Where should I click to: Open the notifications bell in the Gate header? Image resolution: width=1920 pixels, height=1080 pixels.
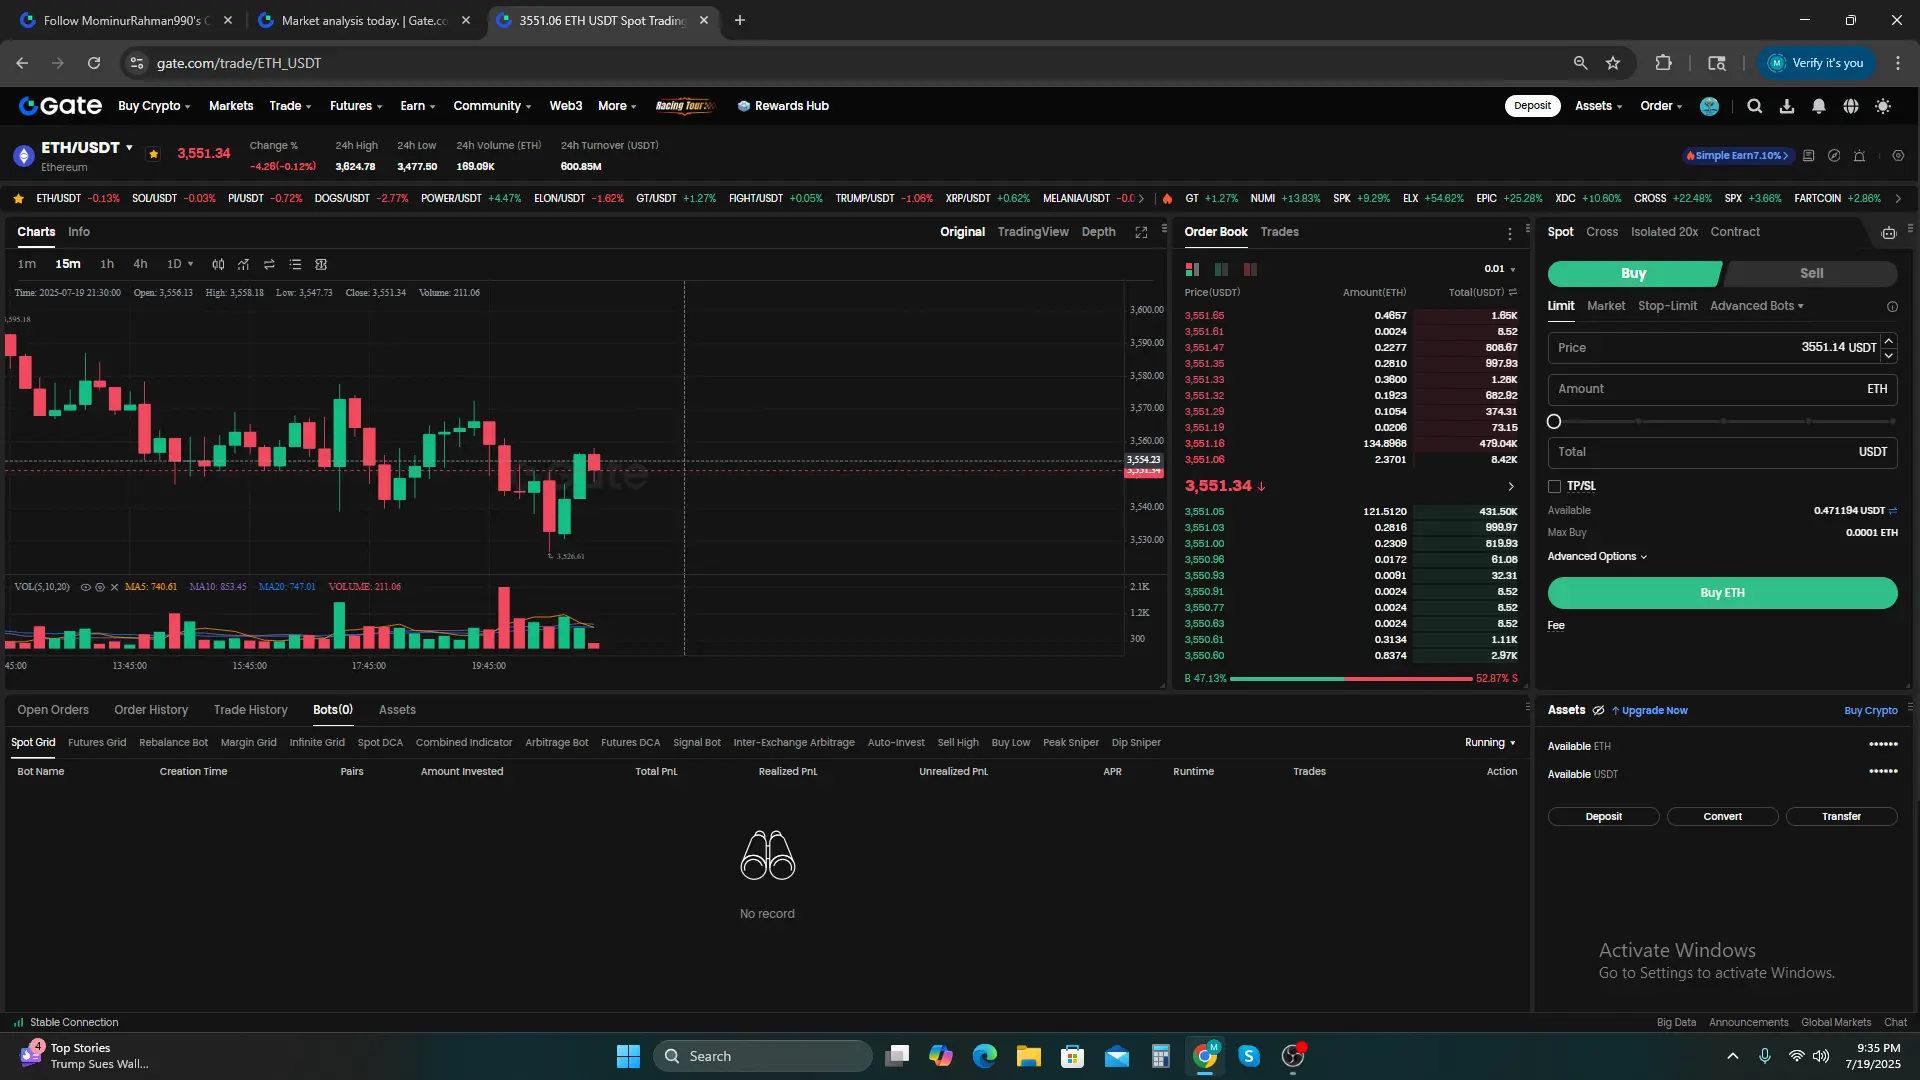1819,106
